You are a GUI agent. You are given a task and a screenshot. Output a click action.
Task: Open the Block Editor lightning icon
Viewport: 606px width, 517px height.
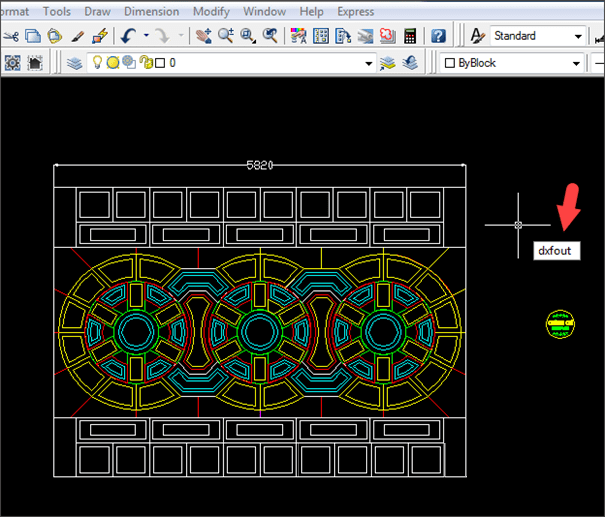[100, 36]
